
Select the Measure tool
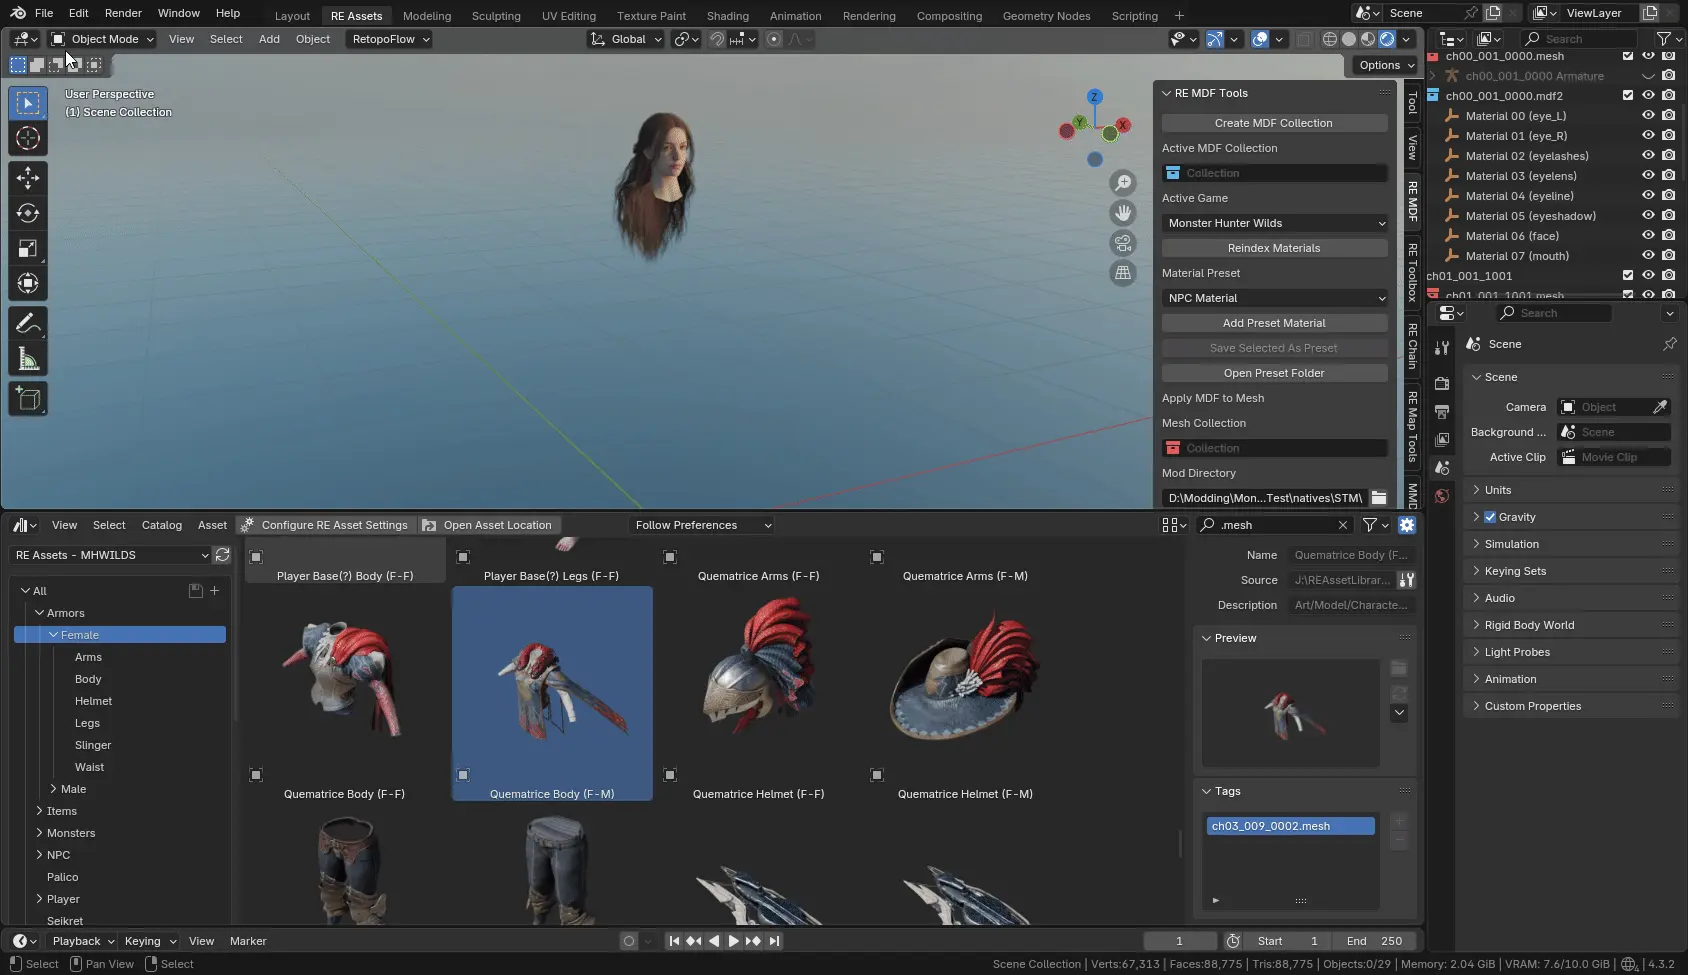click(28, 358)
